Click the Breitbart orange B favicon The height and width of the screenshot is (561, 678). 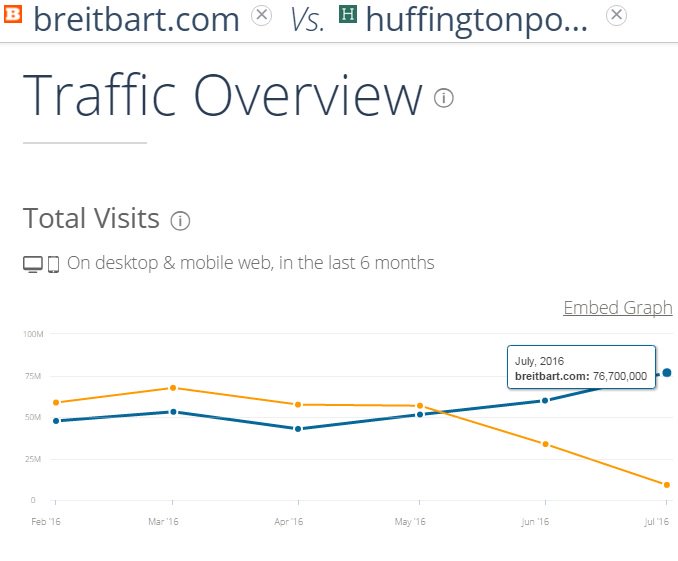coord(13,16)
